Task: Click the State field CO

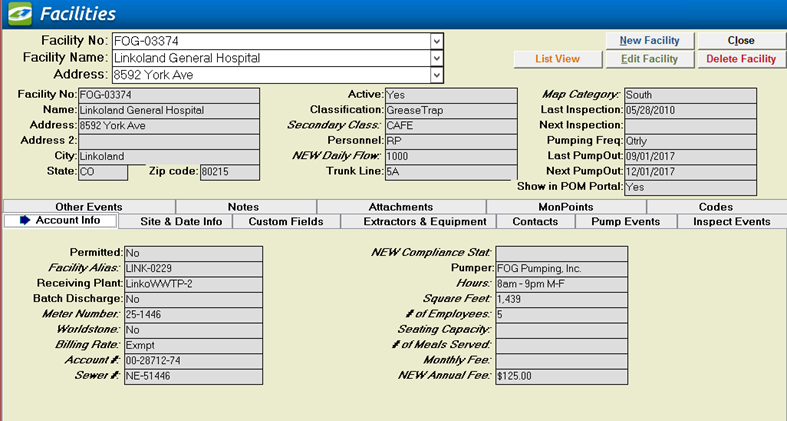Action: tap(103, 172)
